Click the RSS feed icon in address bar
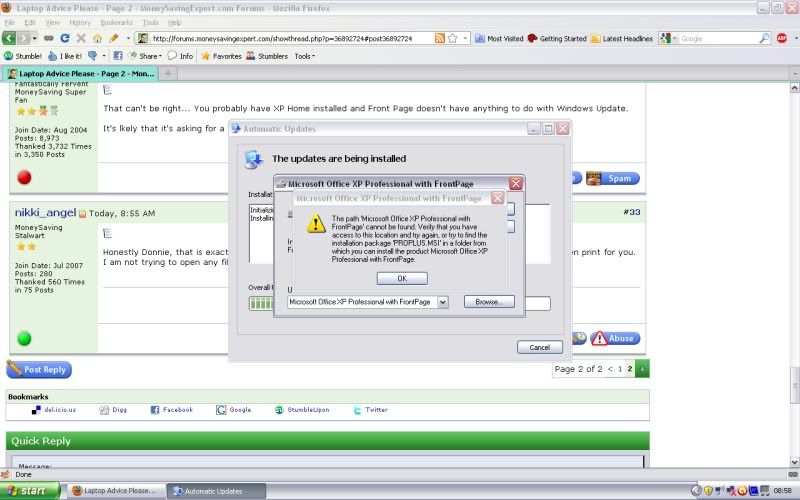This screenshot has width=800, height=500. 439,38
